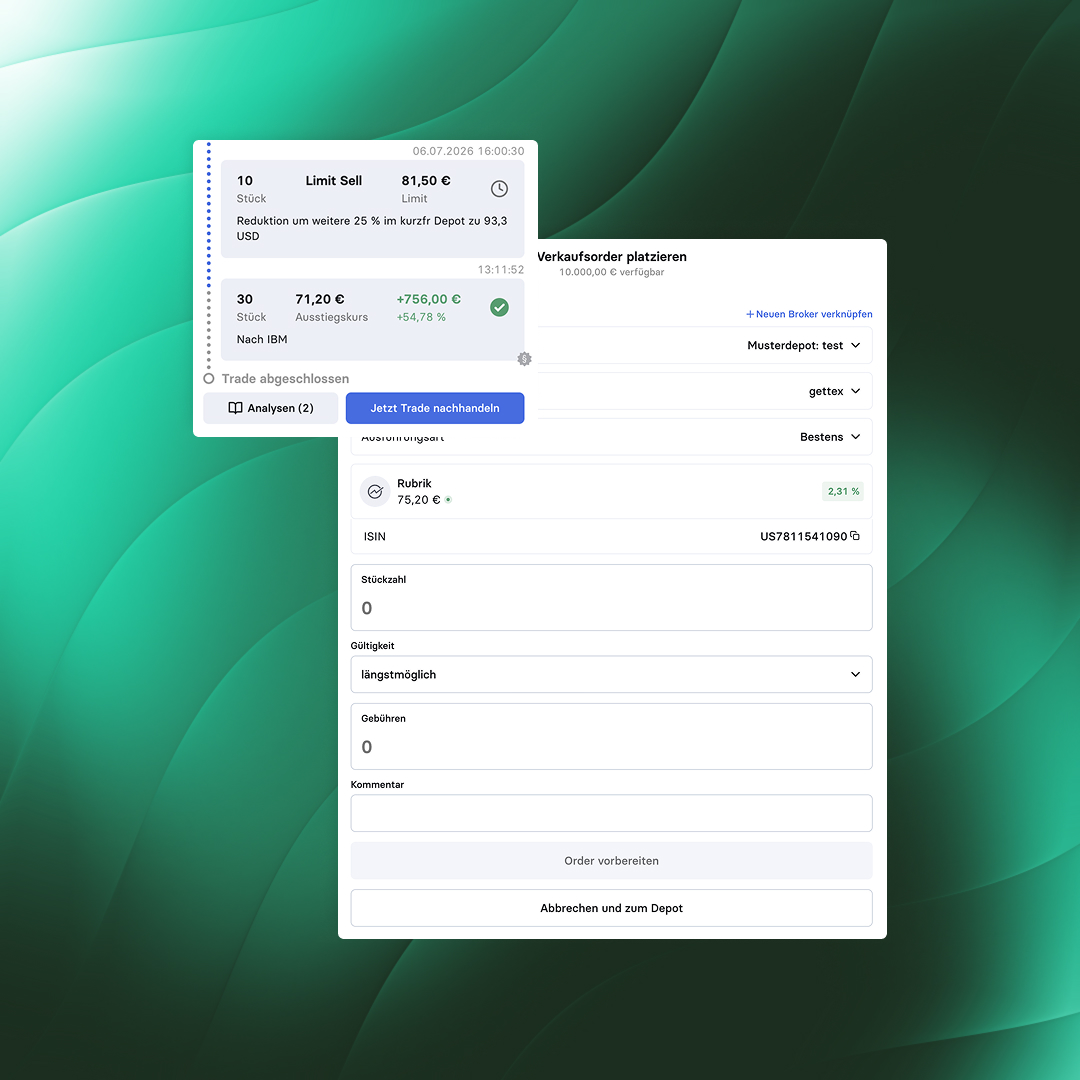Click the 71,20 € Ausstiegskurs value

pyautogui.click(x=320, y=300)
